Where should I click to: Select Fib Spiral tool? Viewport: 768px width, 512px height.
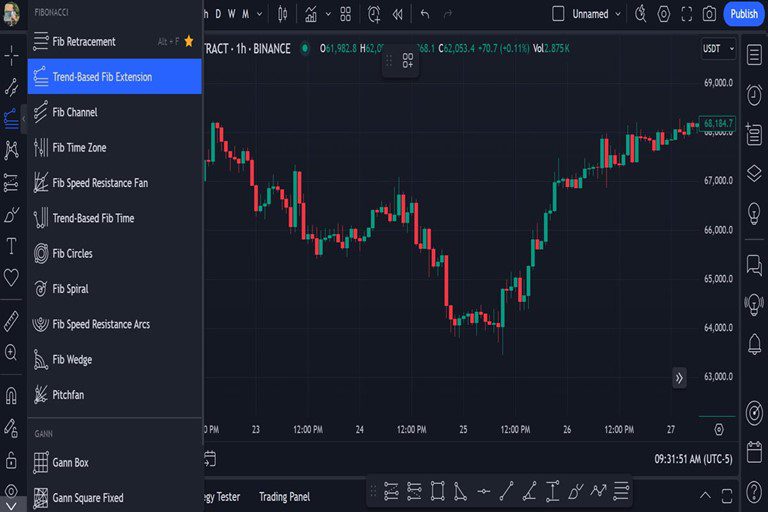pyautogui.click(x=114, y=289)
